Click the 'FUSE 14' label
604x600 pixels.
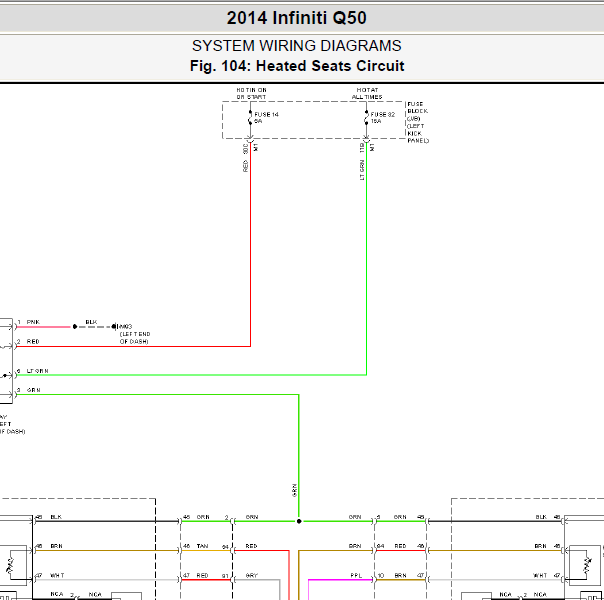266,114
